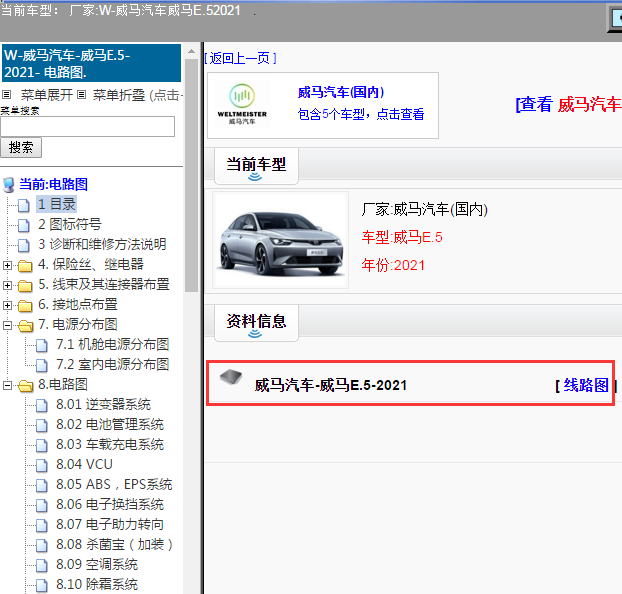Viewport: 622px width, 594px height.
Task: Click the left panel scrollbar up arrow
Action: pyautogui.click(x=192, y=51)
